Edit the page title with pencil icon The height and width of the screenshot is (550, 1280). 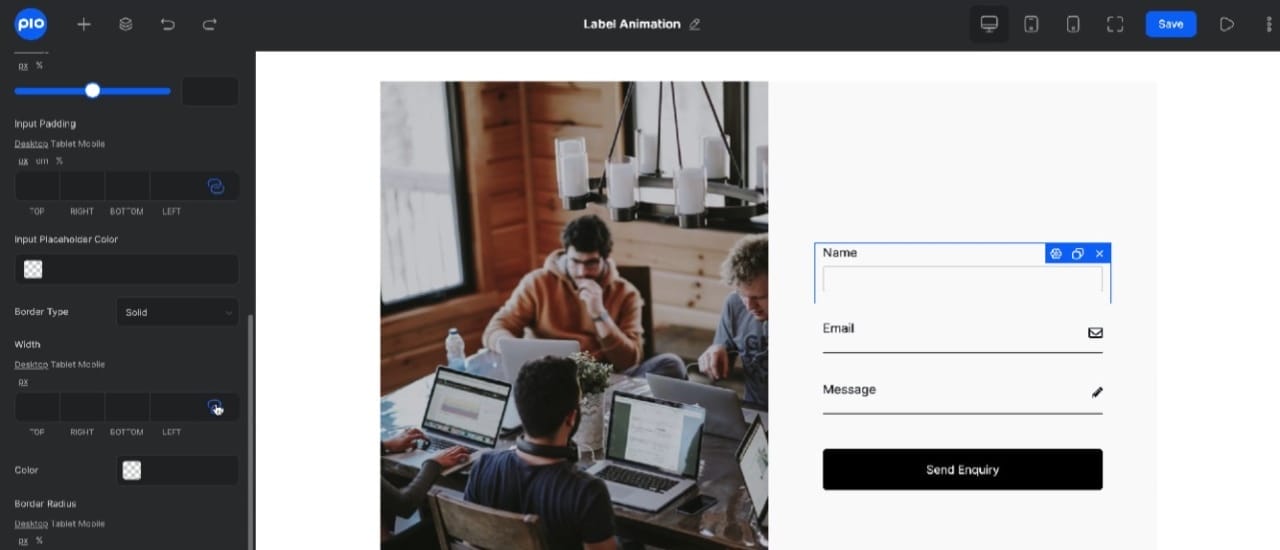pos(695,24)
